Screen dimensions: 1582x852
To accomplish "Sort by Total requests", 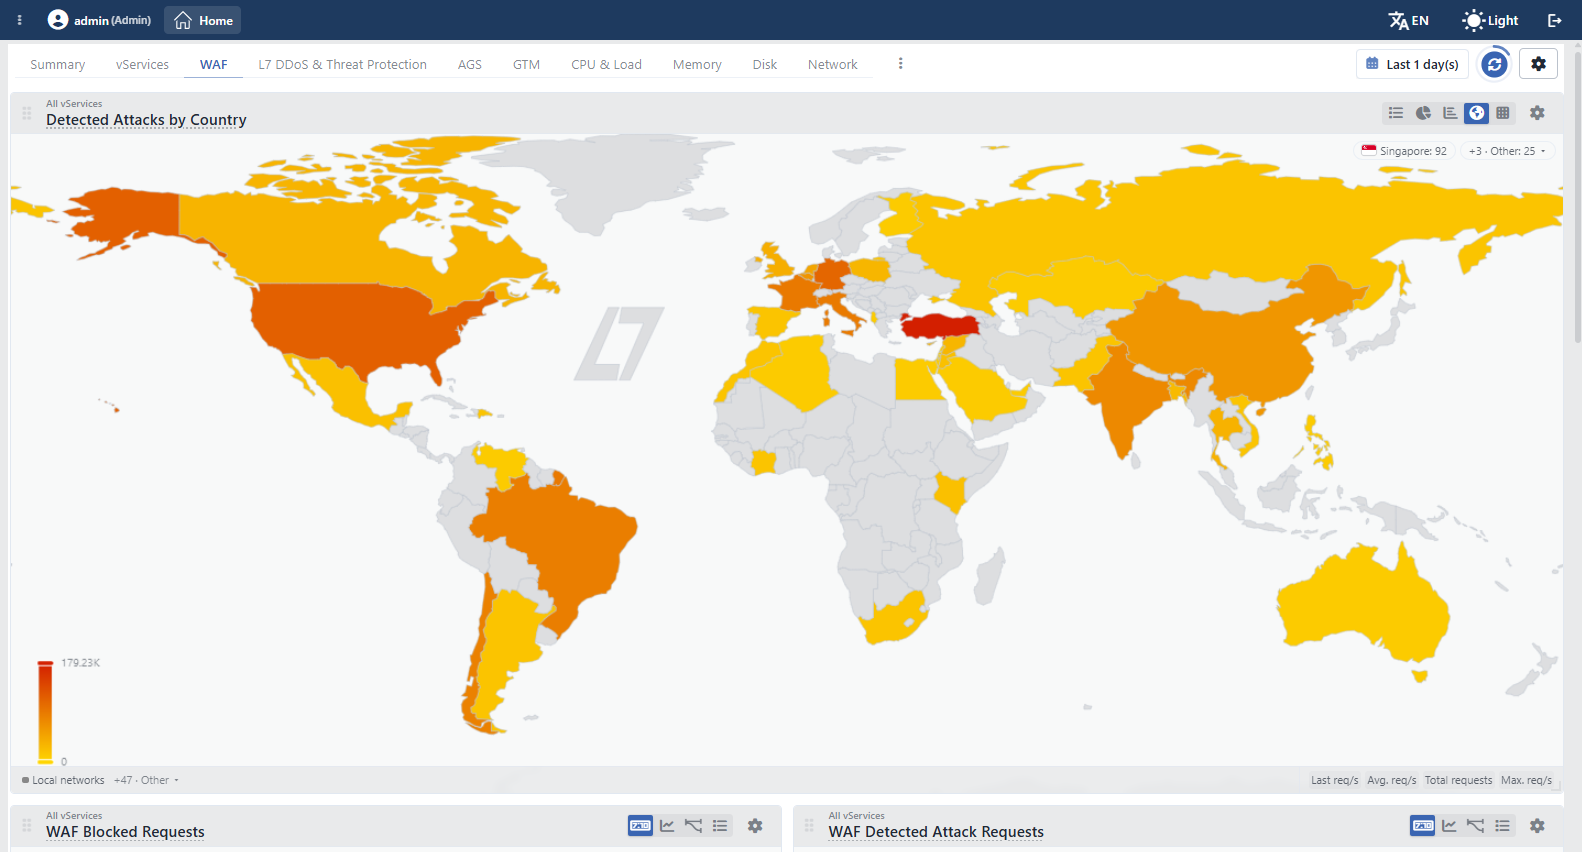I will [1458, 780].
